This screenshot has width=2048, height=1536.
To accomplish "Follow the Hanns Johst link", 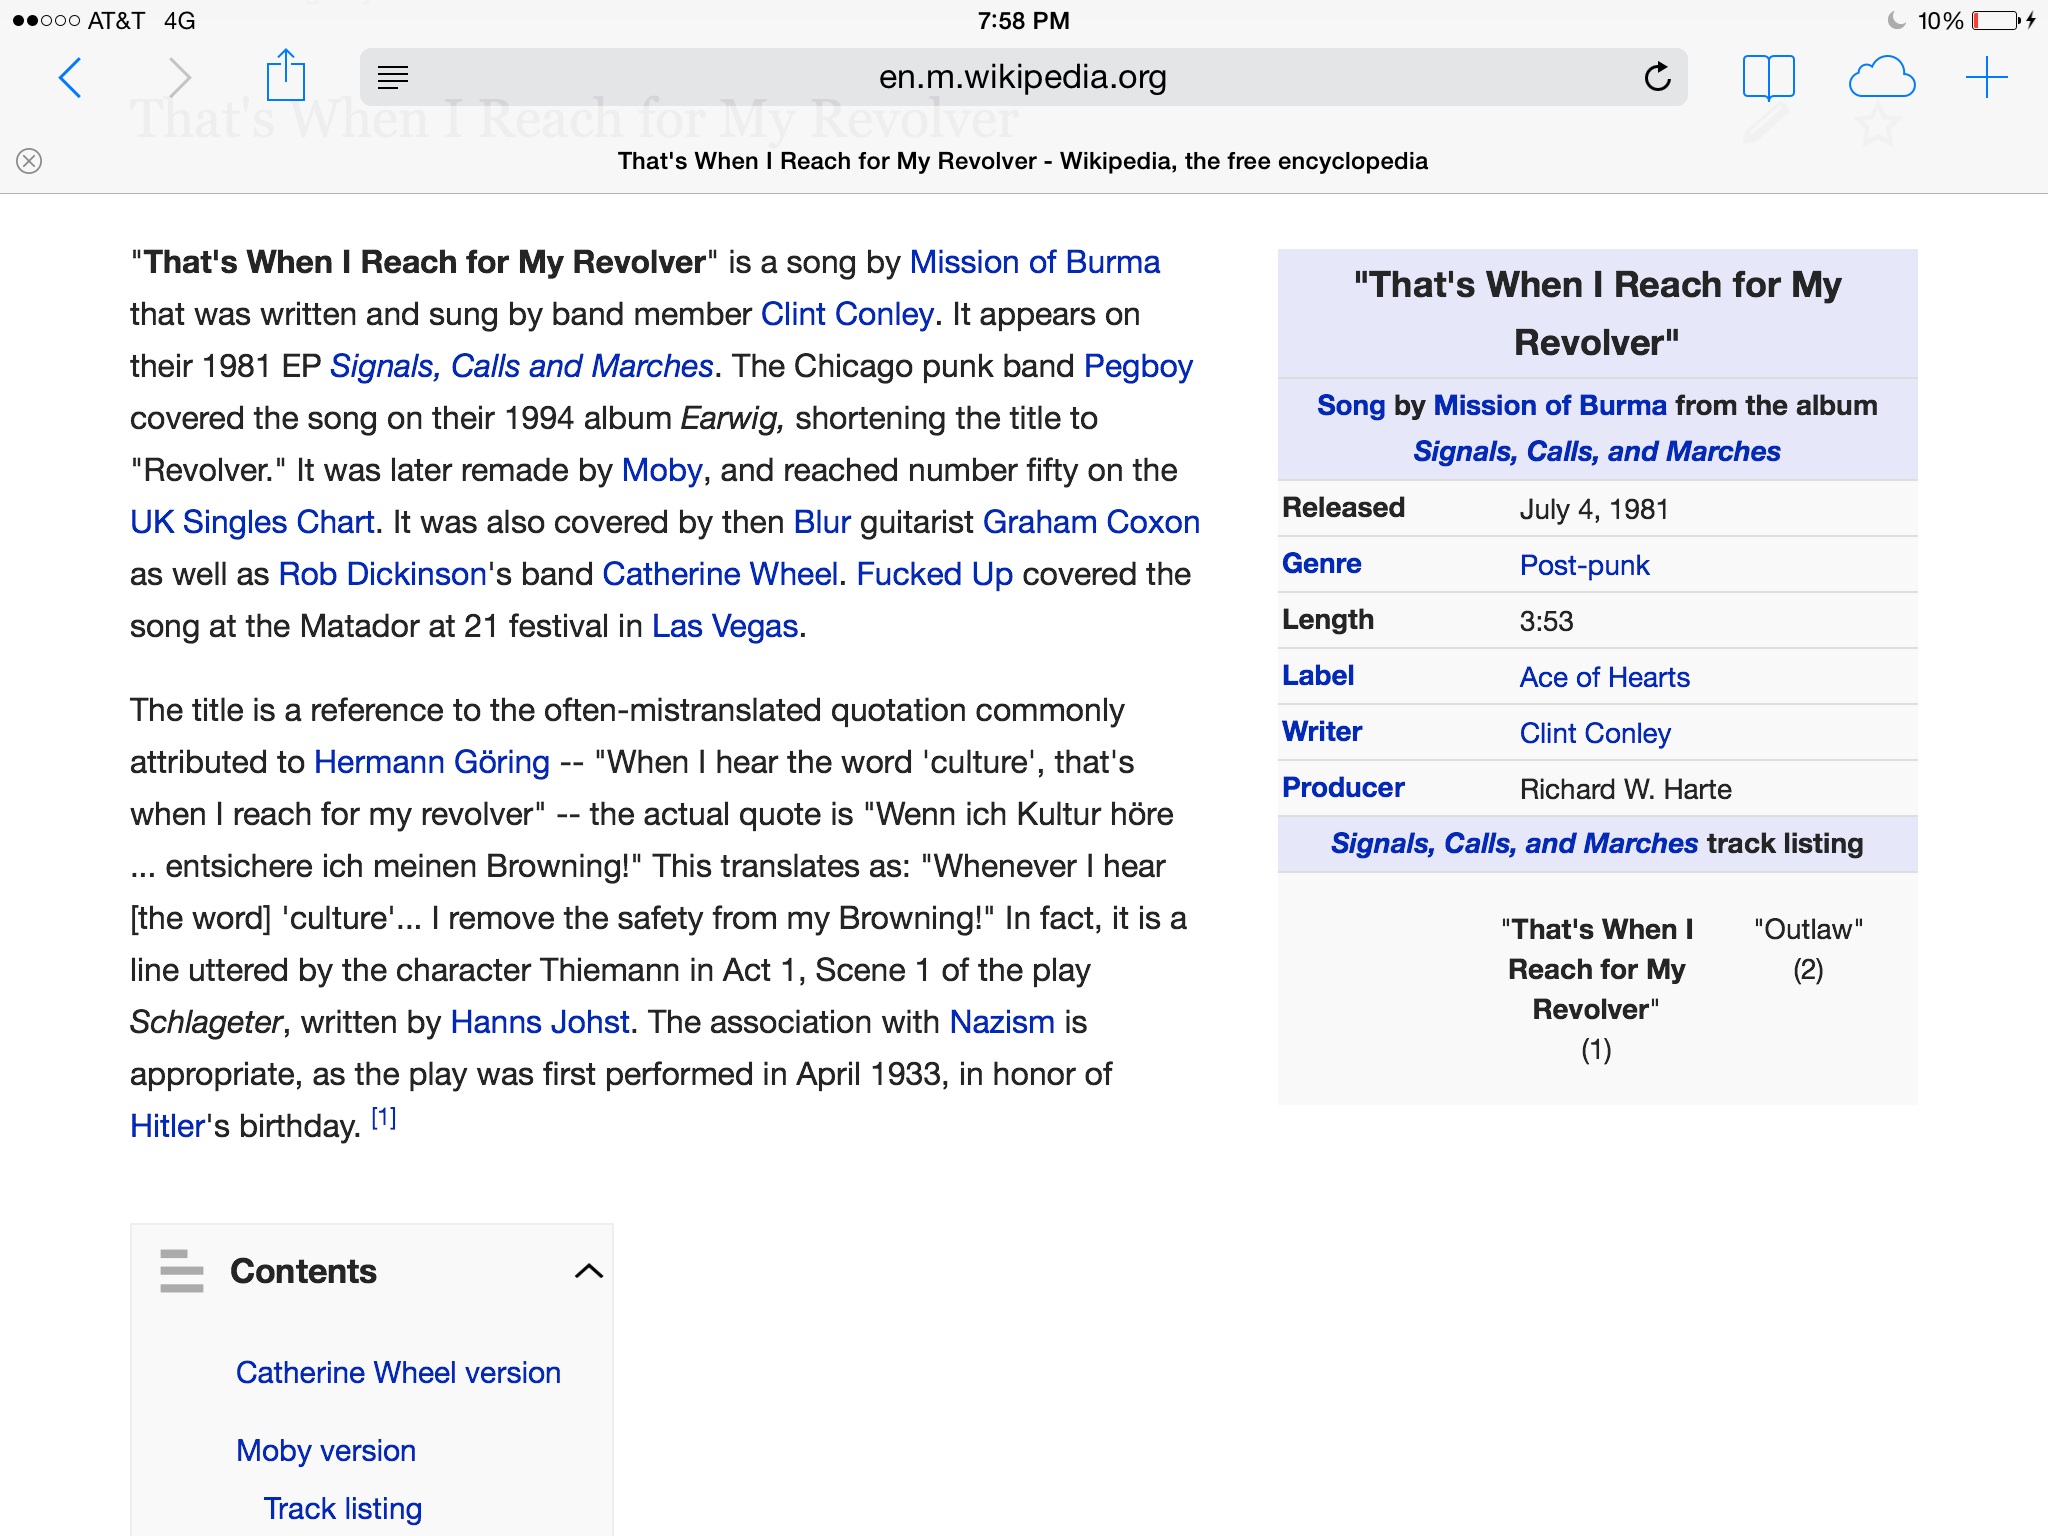I will point(540,1022).
